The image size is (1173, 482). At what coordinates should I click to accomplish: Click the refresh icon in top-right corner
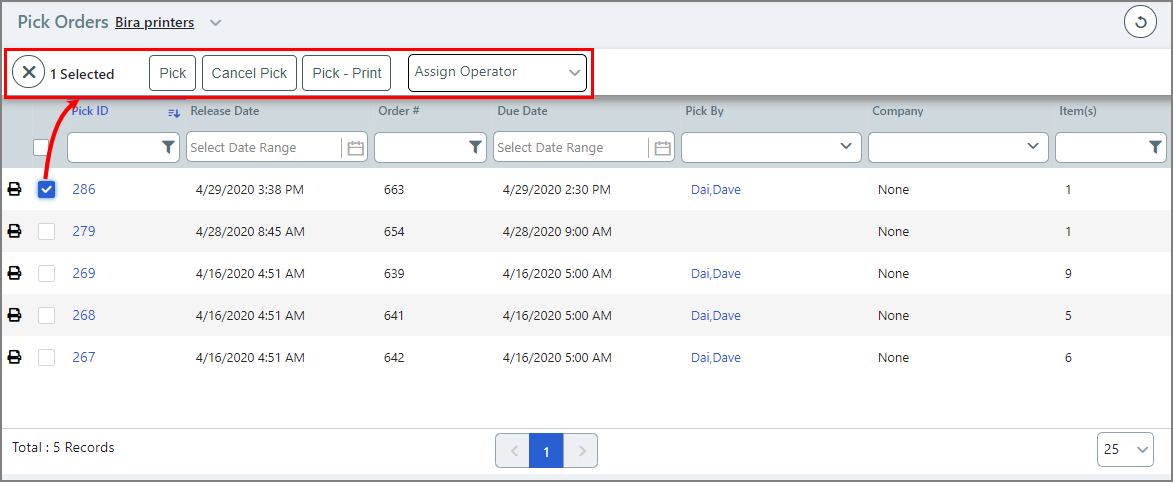[1140, 21]
